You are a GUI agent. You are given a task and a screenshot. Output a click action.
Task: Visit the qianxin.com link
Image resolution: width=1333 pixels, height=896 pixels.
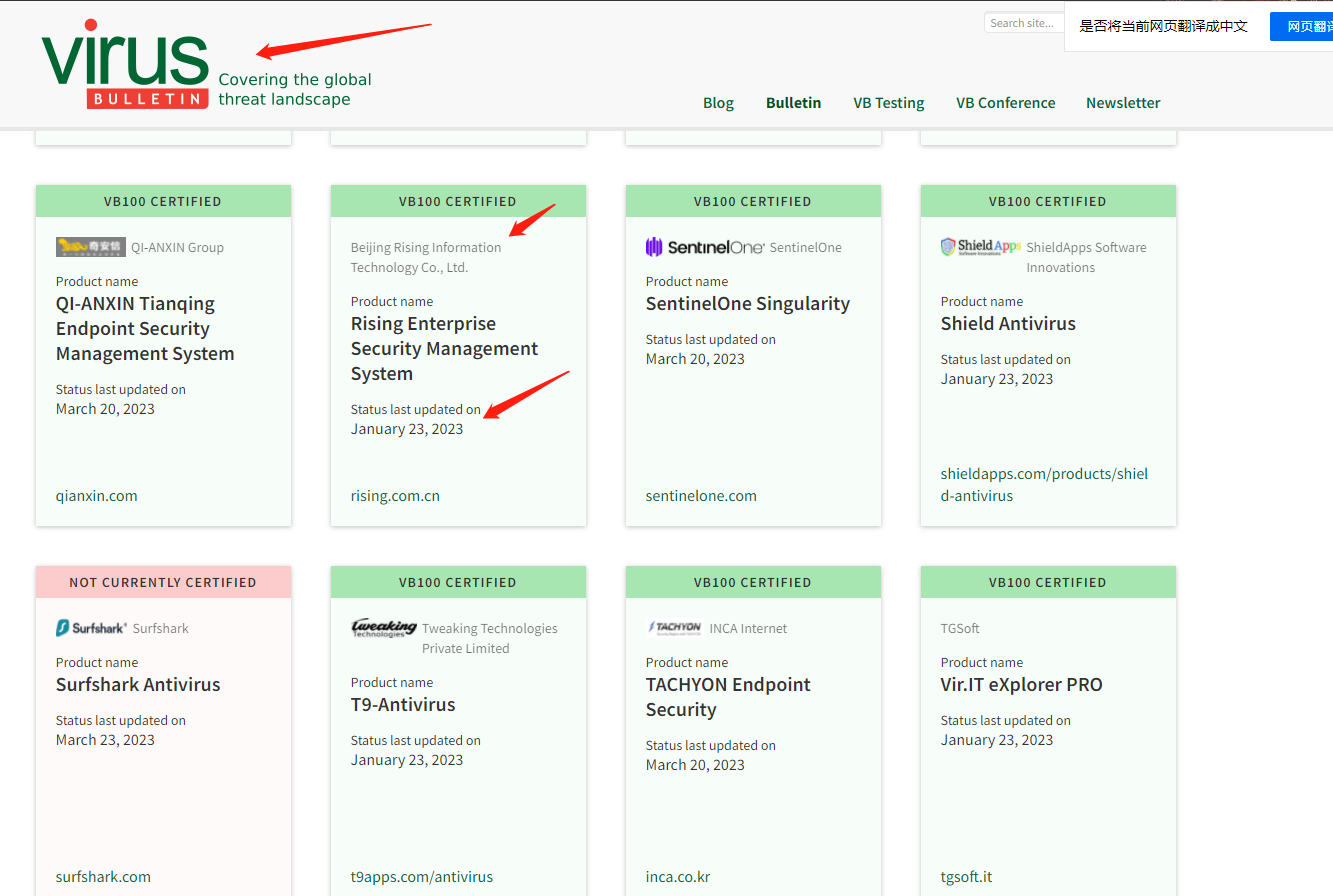tap(97, 496)
